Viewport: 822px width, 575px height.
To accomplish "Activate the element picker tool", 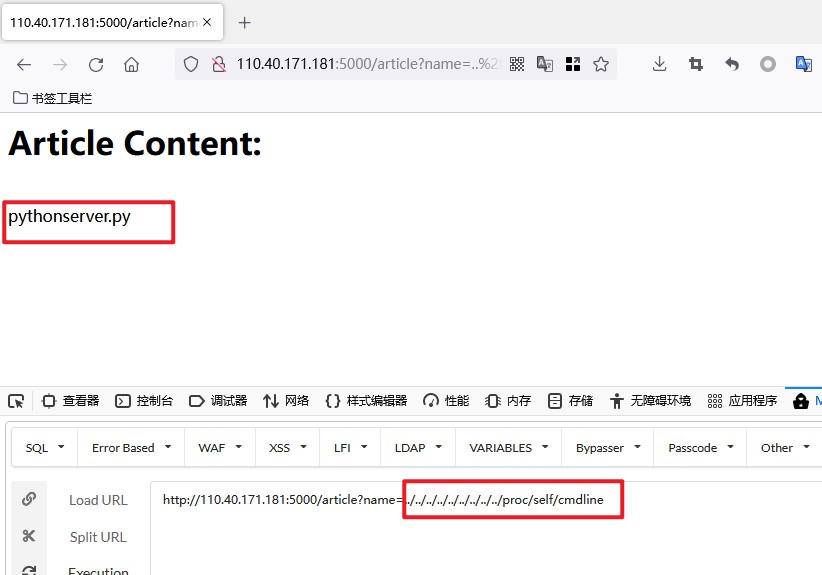I will coord(16,401).
